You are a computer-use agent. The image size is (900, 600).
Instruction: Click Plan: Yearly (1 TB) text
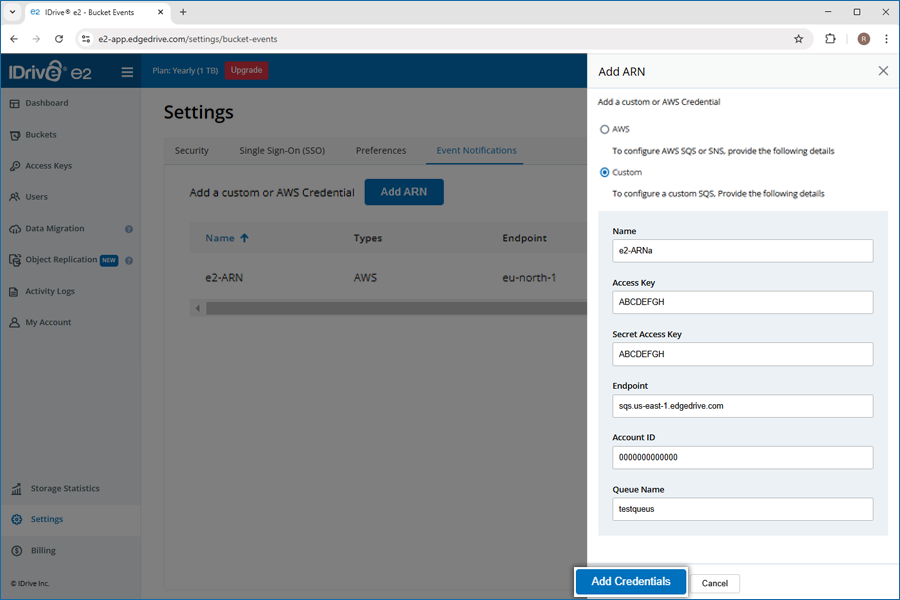tap(185, 71)
